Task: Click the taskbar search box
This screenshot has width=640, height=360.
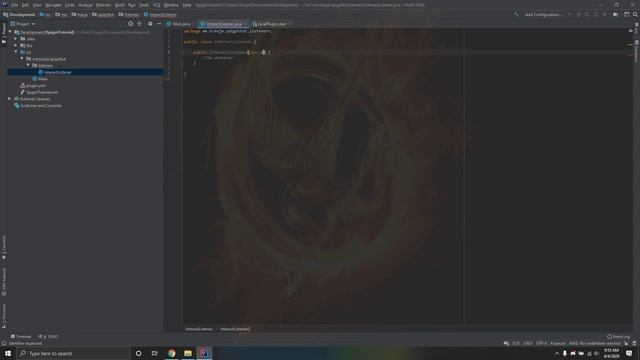Action: click(x=73, y=353)
